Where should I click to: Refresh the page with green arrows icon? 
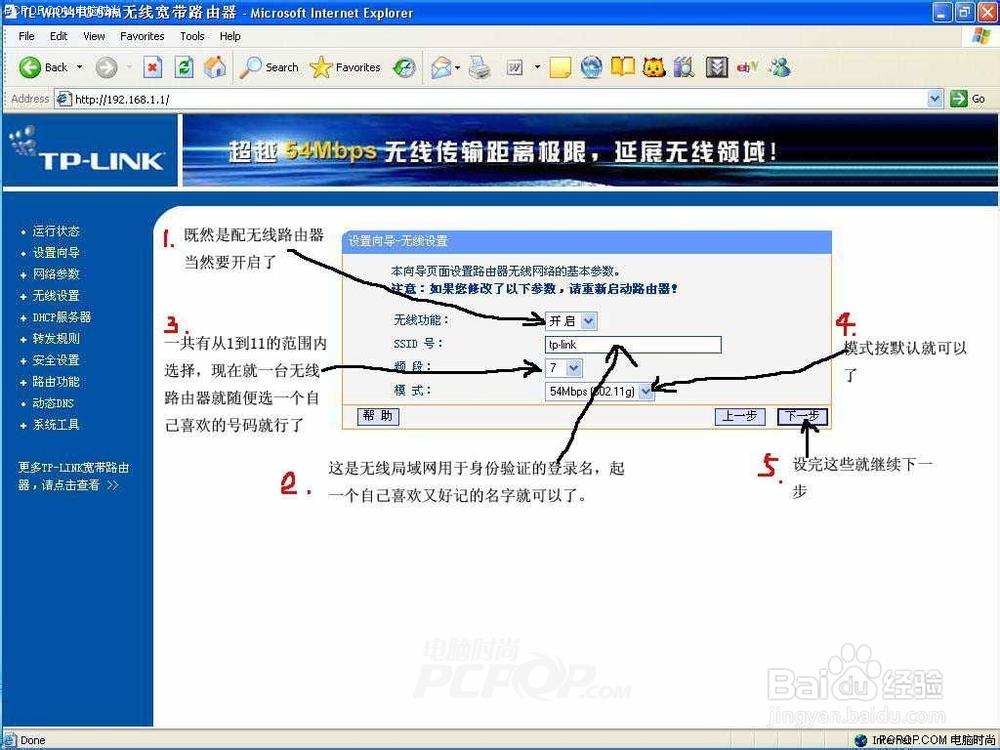pos(184,67)
